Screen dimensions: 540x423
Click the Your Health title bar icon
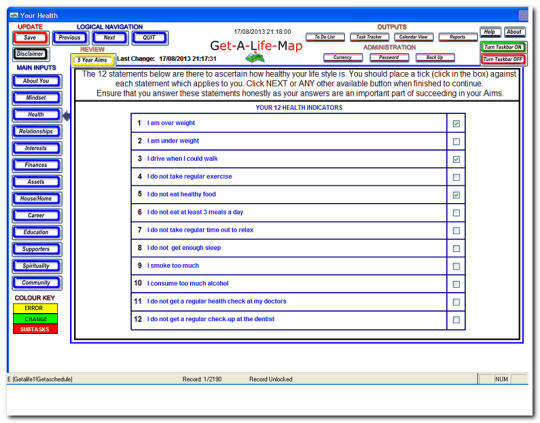point(14,16)
